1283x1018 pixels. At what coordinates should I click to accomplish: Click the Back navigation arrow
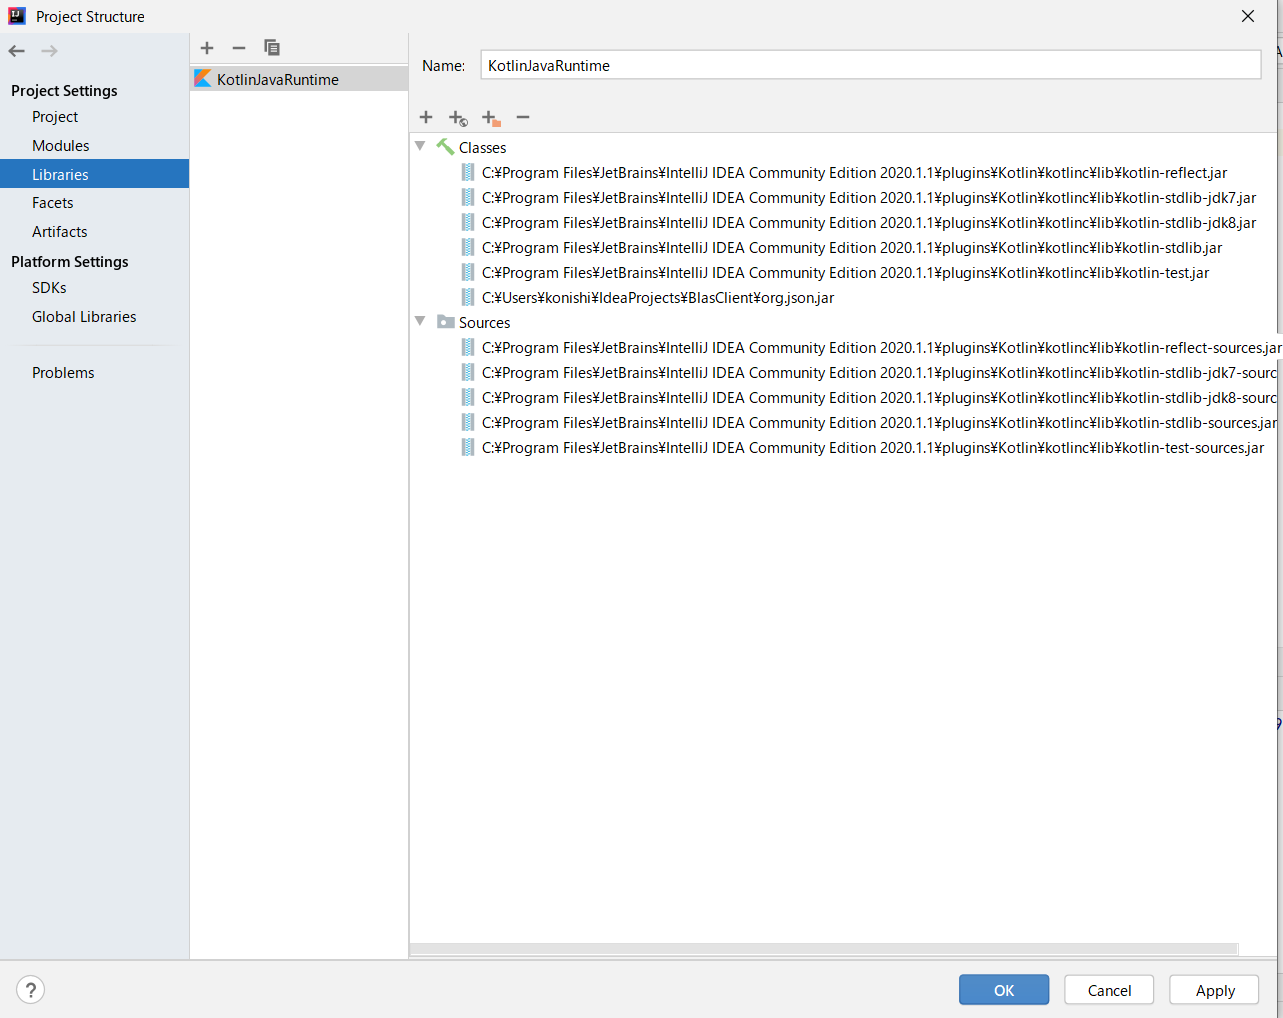point(17,51)
